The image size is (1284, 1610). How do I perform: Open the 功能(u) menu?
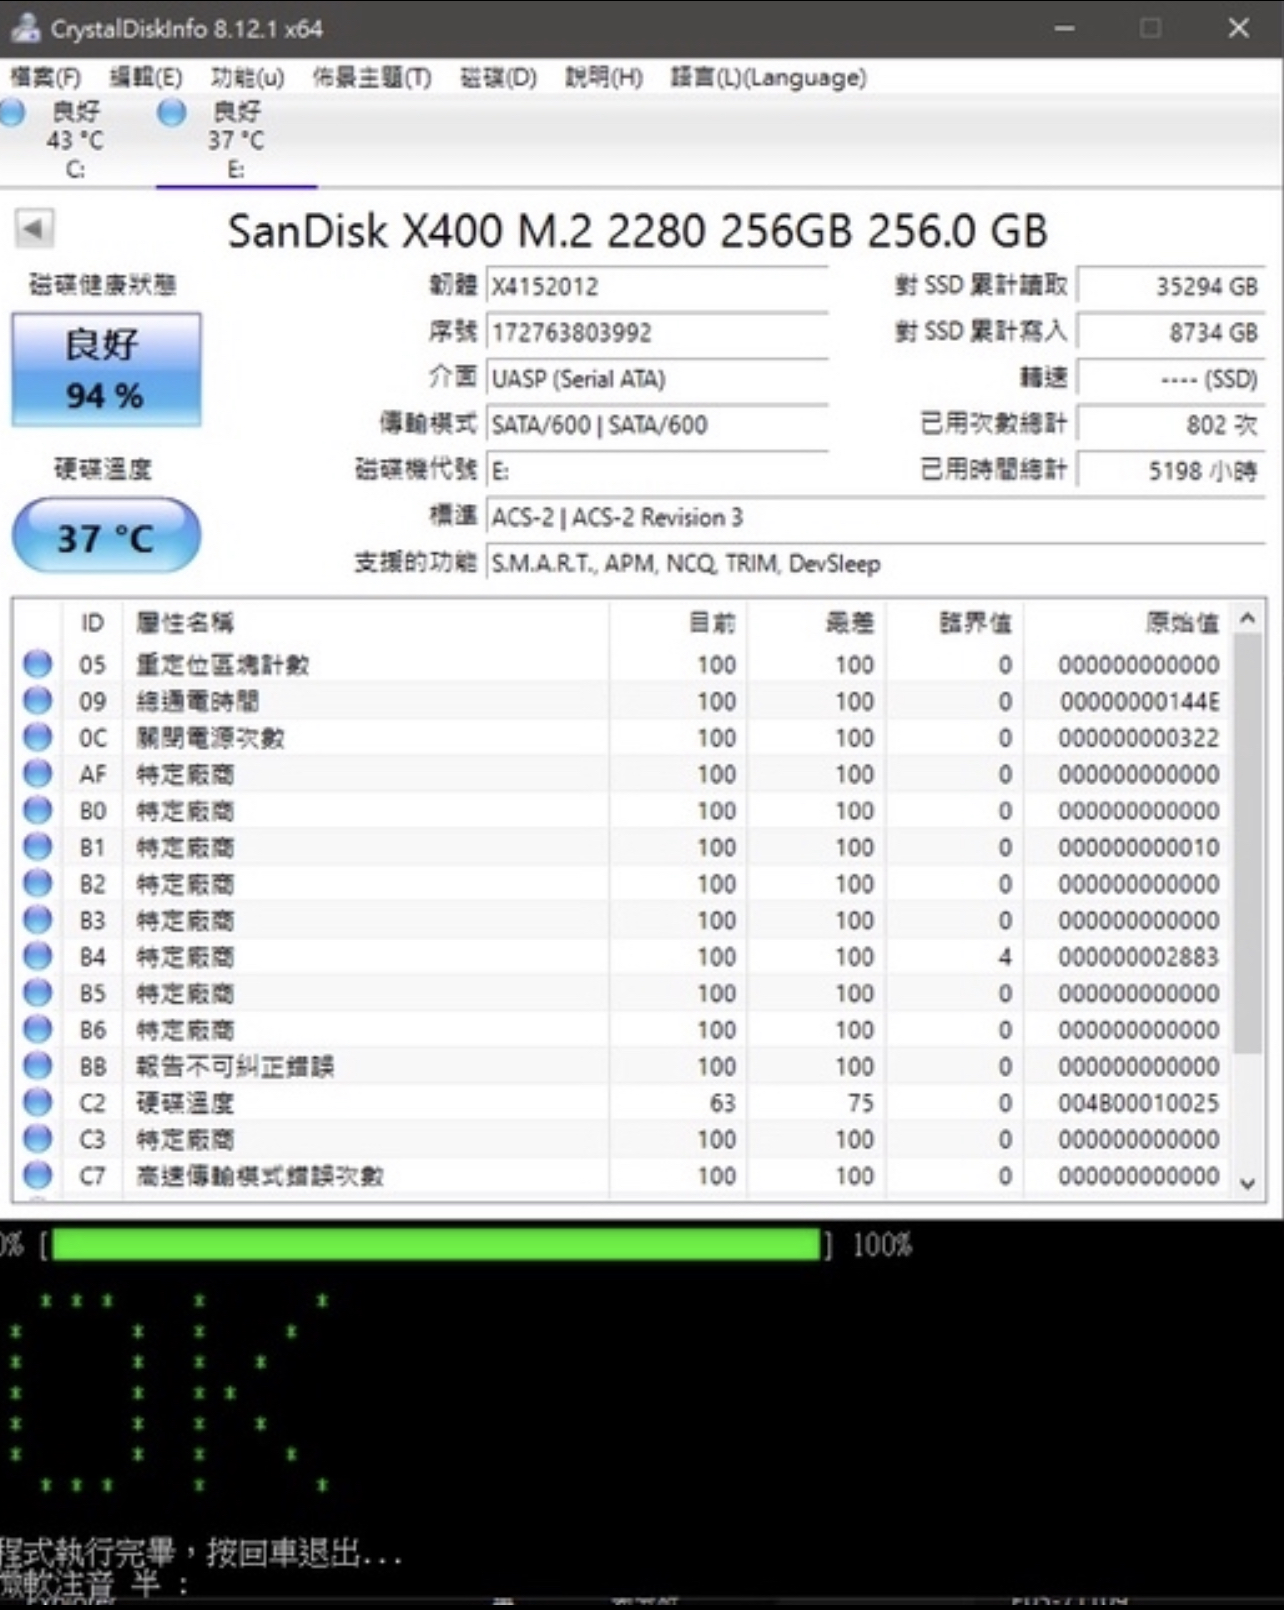click(x=247, y=77)
